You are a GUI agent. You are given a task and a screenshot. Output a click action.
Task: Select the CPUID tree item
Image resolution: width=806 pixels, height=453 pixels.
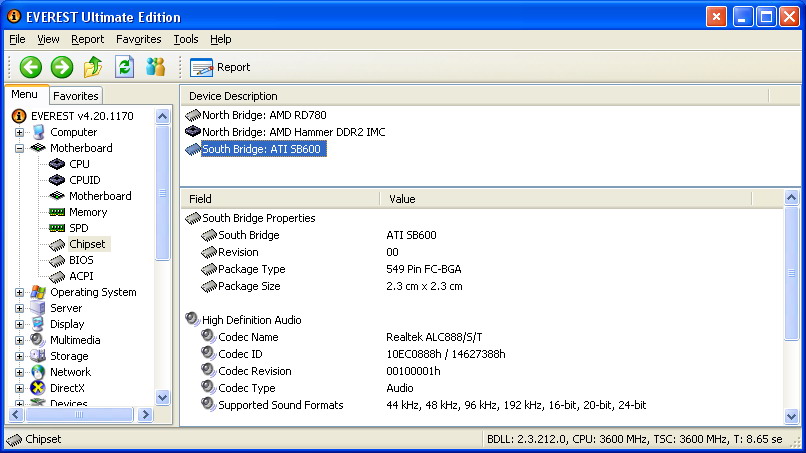click(x=85, y=180)
